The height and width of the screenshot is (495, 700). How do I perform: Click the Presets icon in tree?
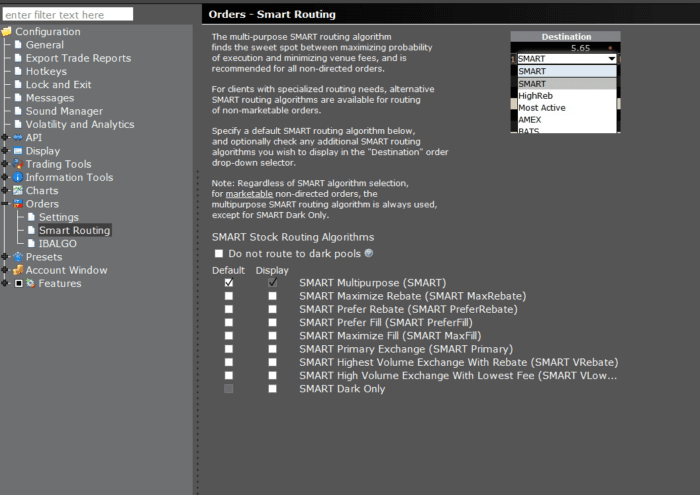click(17, 257)
